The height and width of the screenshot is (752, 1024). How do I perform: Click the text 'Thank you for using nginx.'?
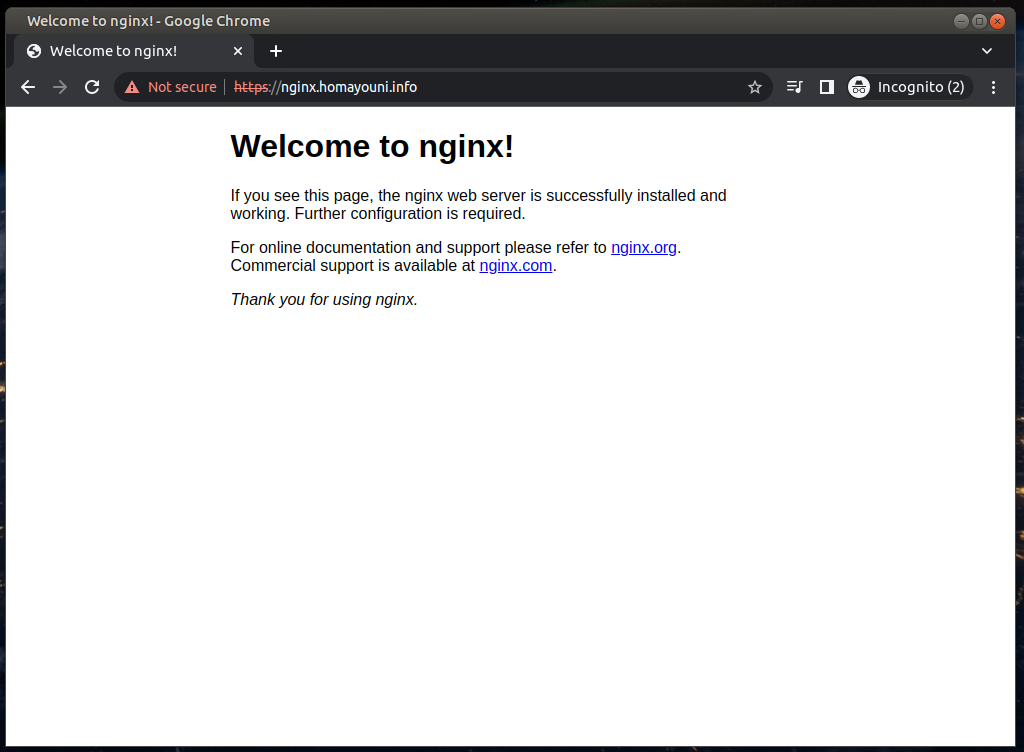(x=324, y=300)
